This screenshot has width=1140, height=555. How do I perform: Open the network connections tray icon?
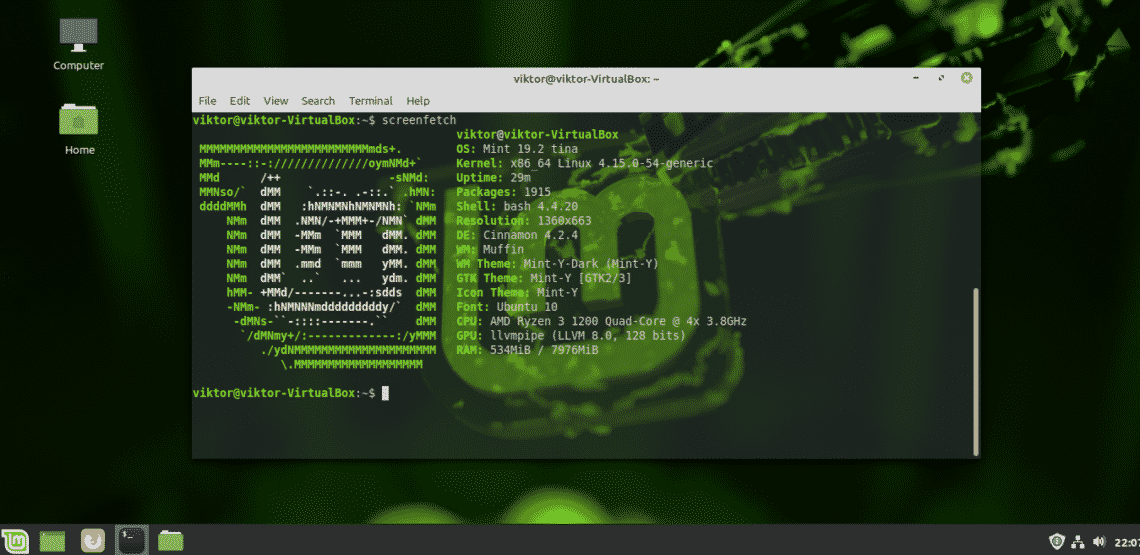point(1078,541)
